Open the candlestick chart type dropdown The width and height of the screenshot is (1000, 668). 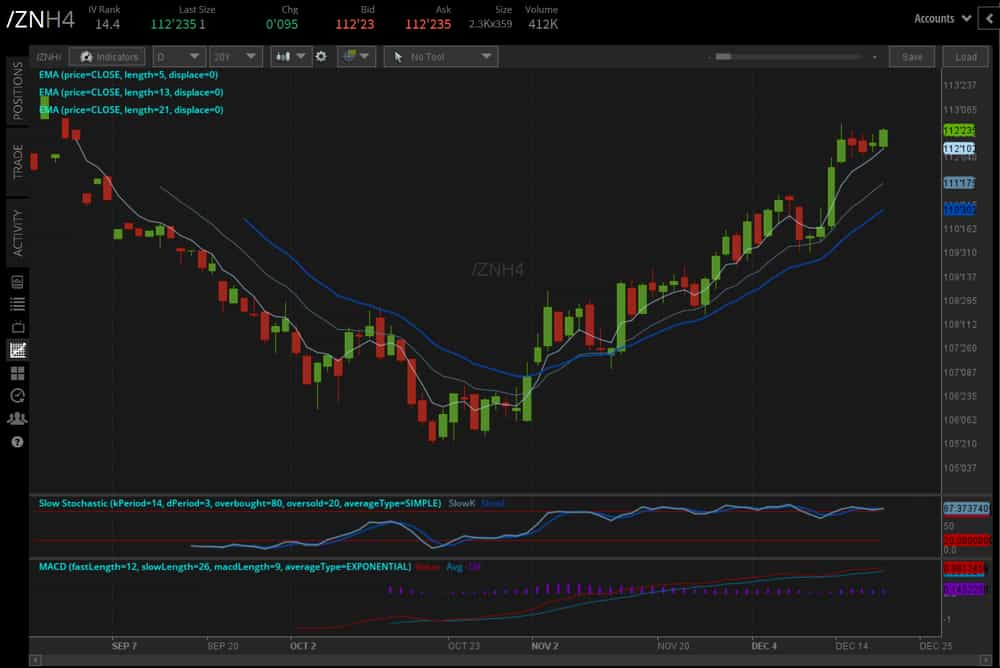[290, 57]
